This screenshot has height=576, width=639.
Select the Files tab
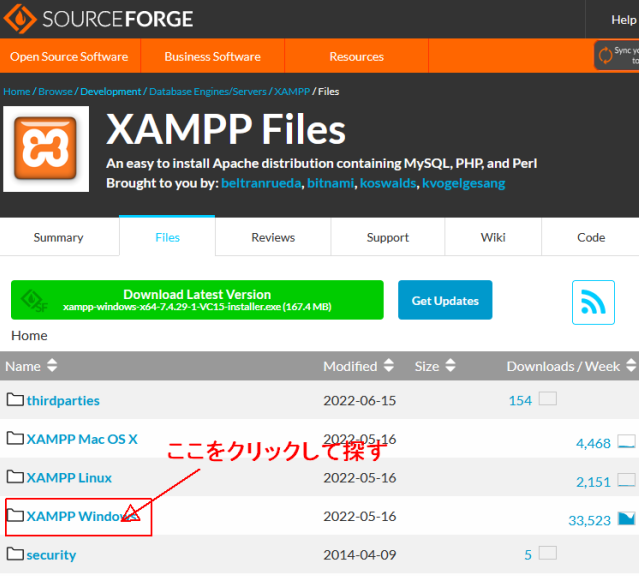tap(167, 237)
